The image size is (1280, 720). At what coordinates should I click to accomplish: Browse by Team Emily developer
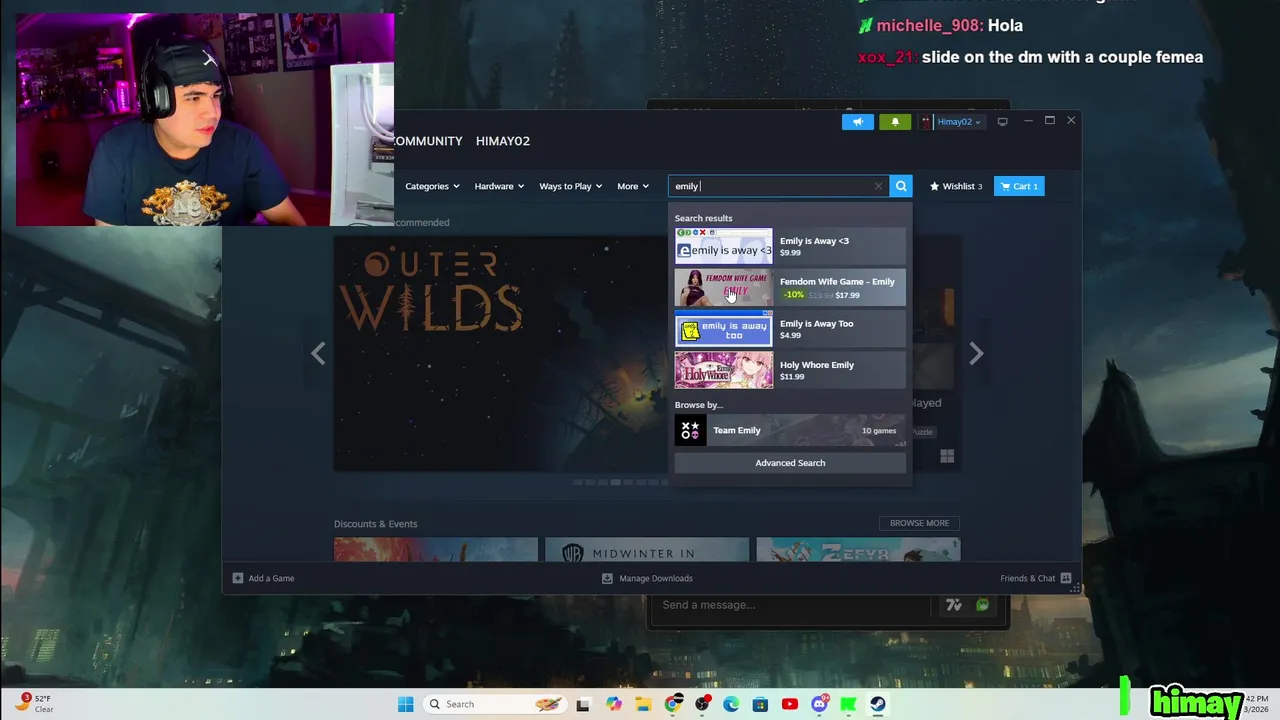point(790,430)
